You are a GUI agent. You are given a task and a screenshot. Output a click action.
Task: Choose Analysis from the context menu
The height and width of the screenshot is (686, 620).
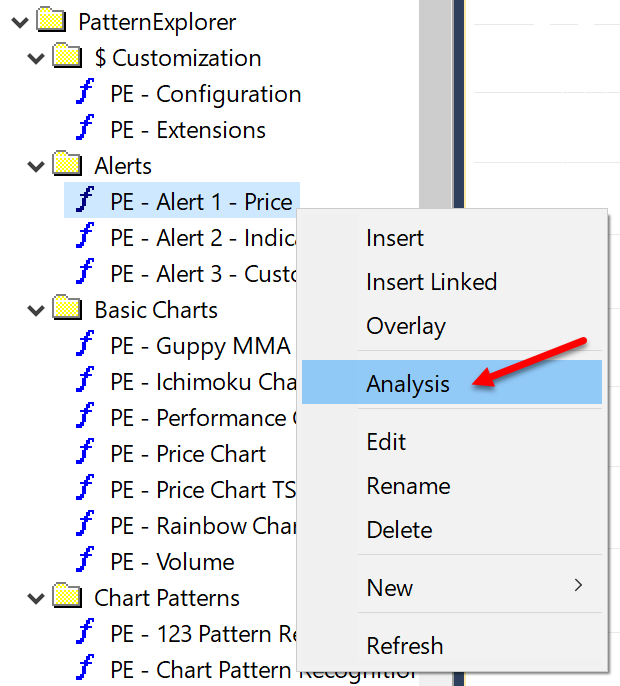(408, 383)
